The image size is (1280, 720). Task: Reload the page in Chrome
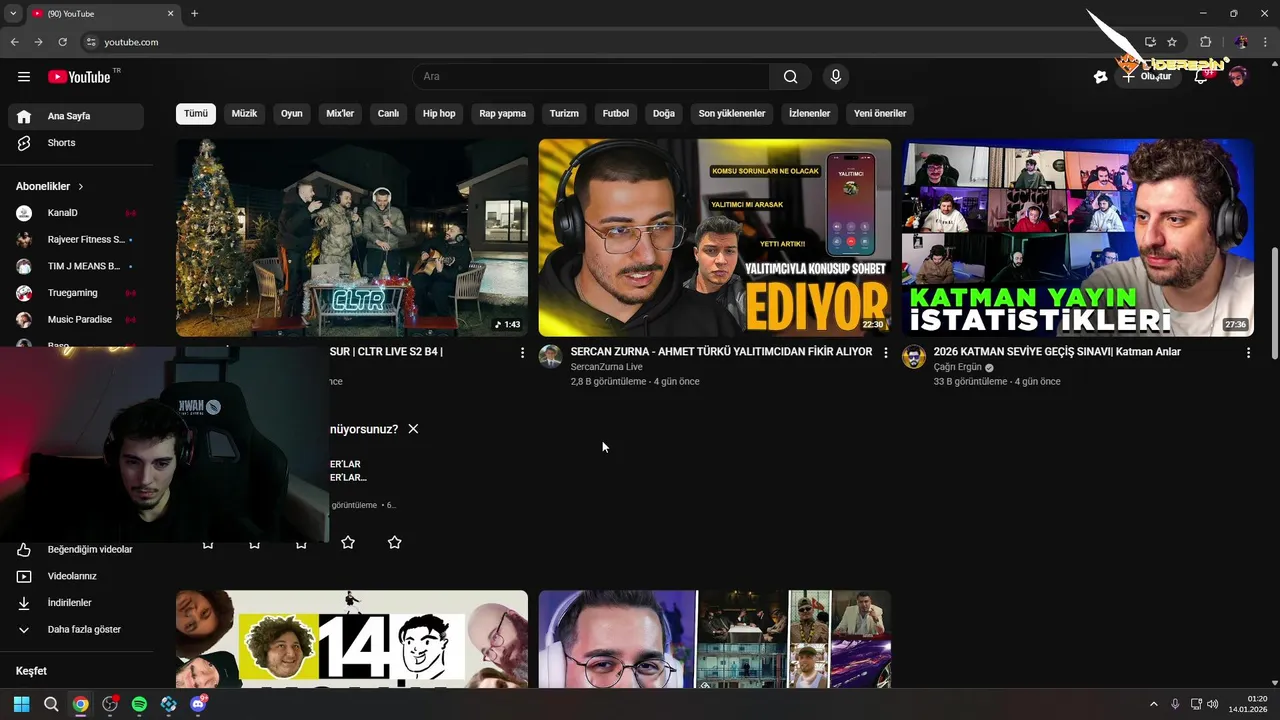coord(63,42)
